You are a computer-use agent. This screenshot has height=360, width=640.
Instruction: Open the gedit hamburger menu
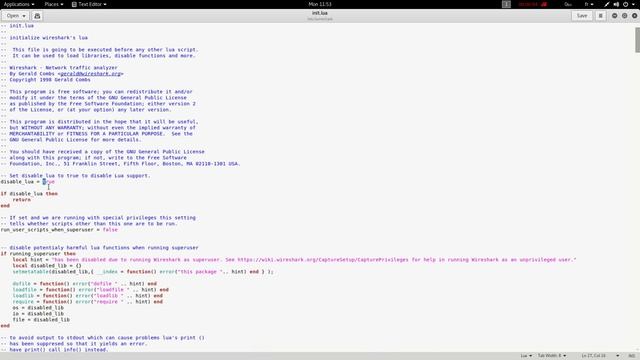(600, 16)
